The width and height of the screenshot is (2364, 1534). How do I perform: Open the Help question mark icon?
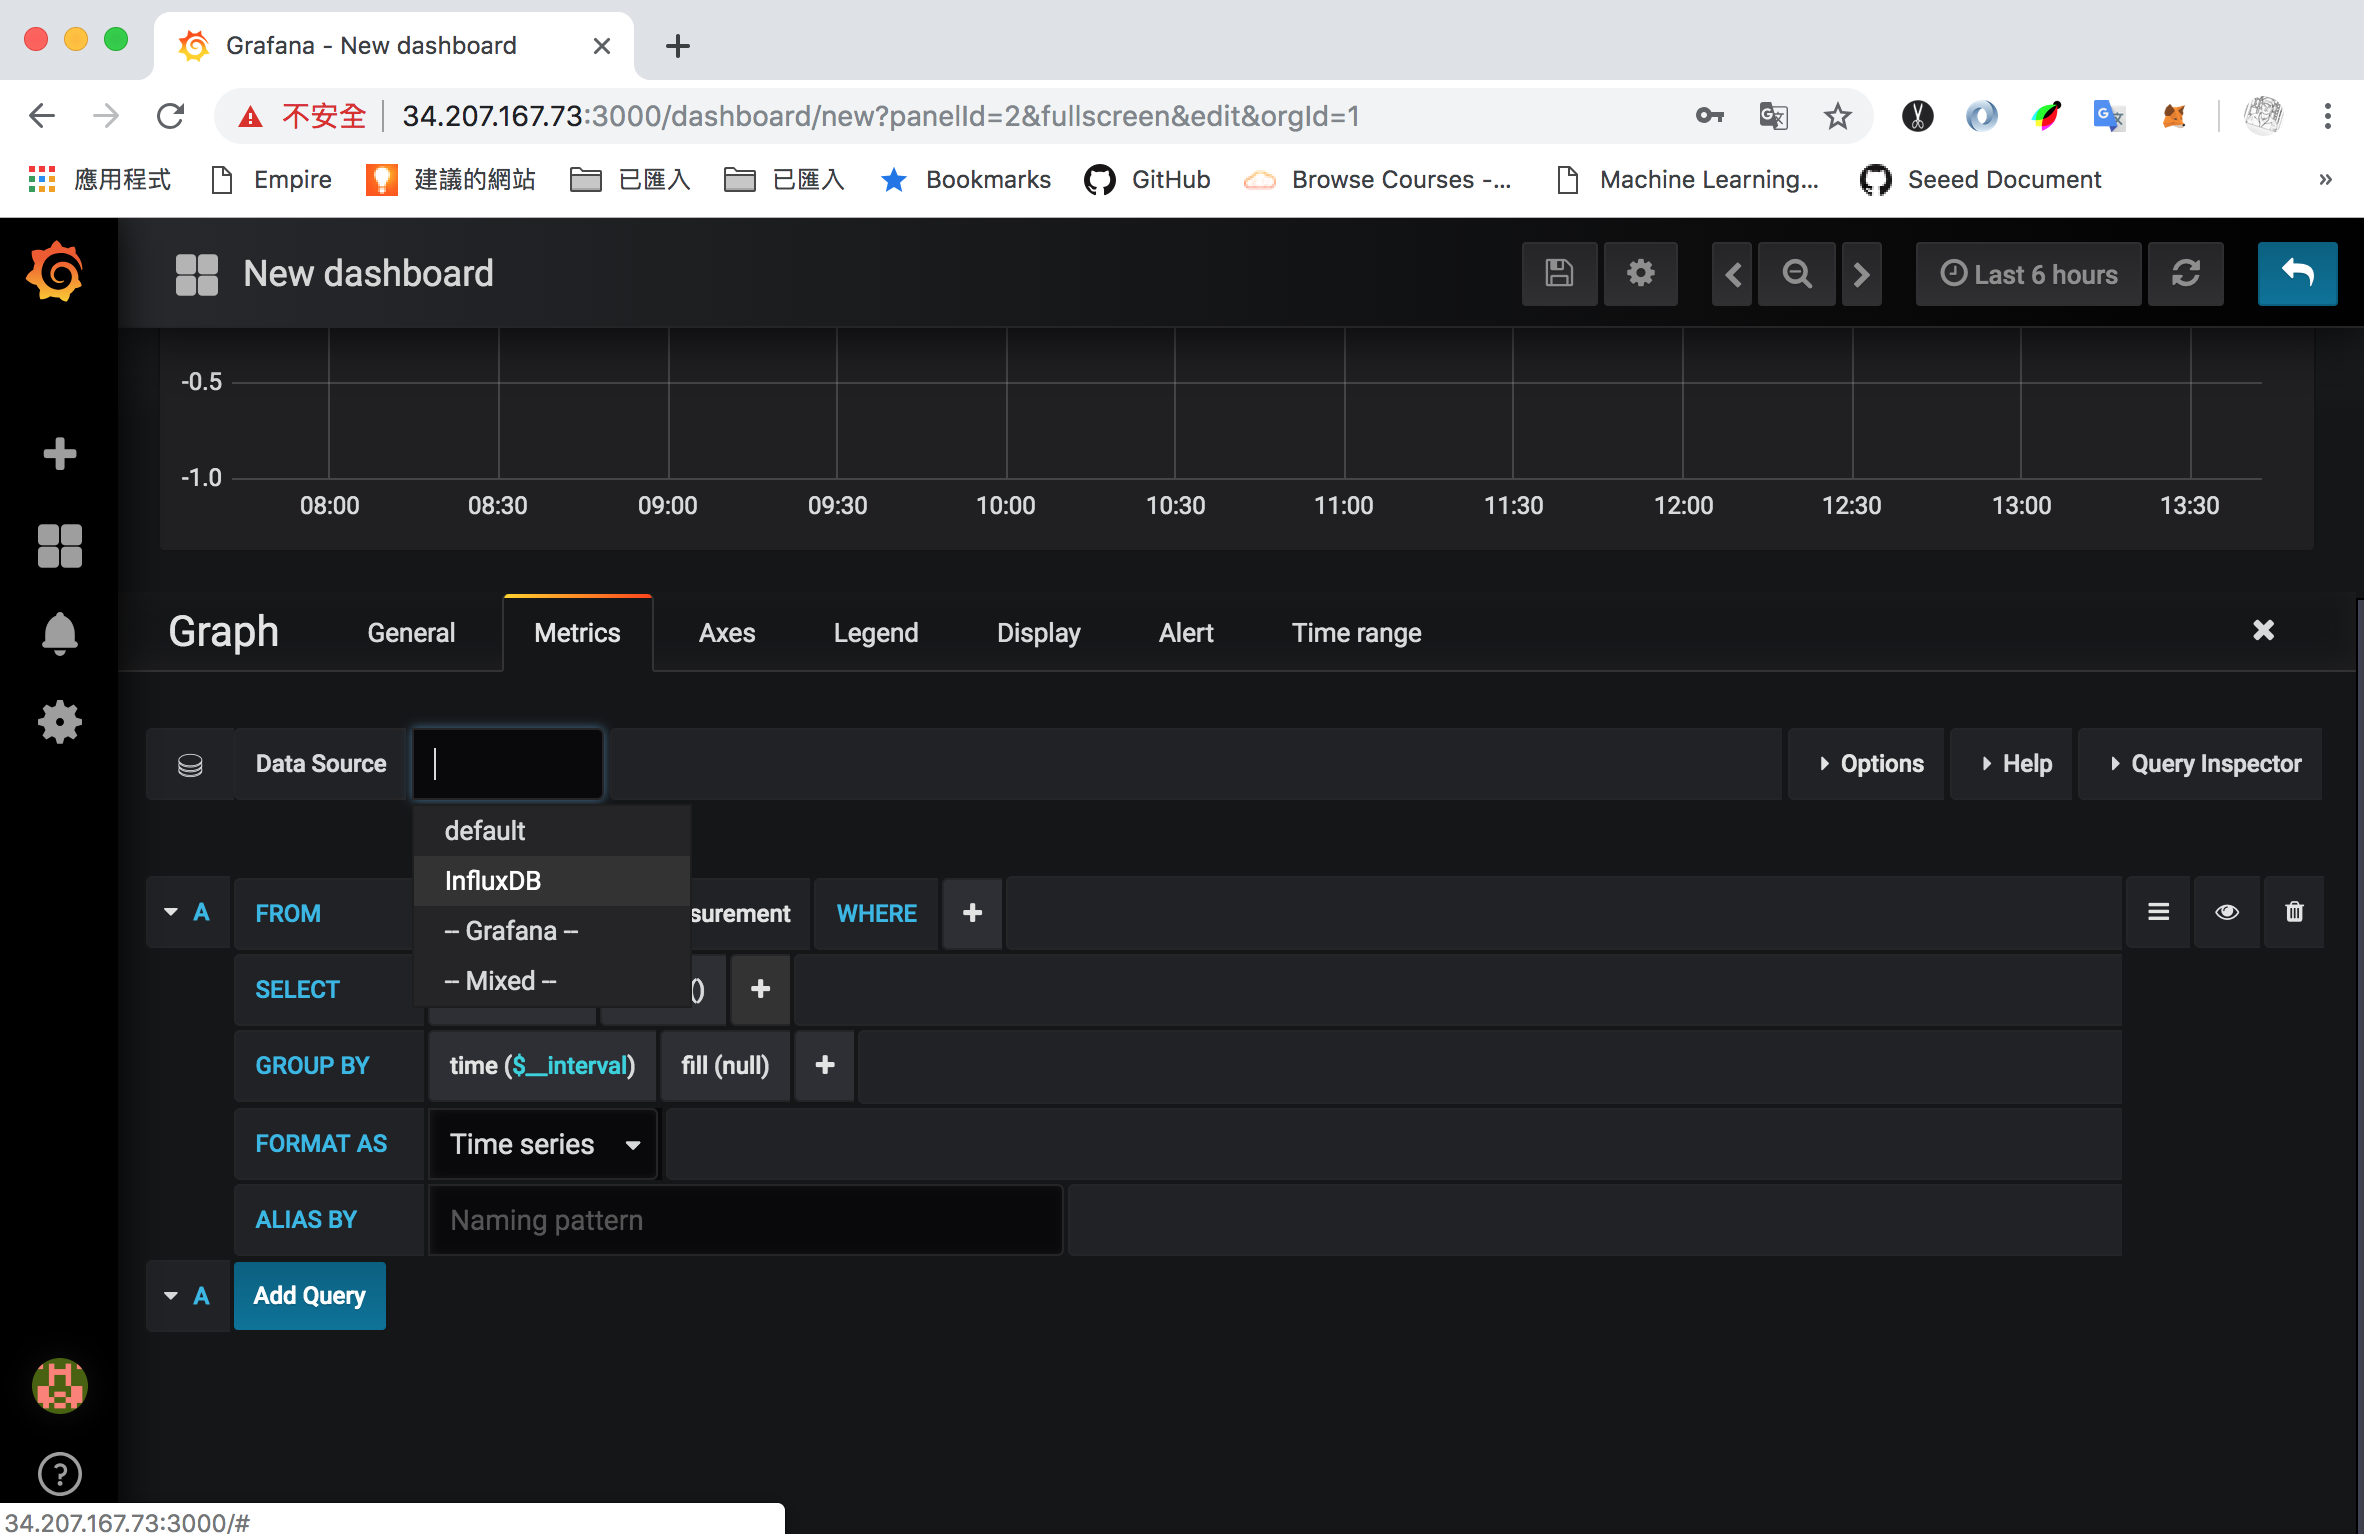click(x=59, y=1474)
